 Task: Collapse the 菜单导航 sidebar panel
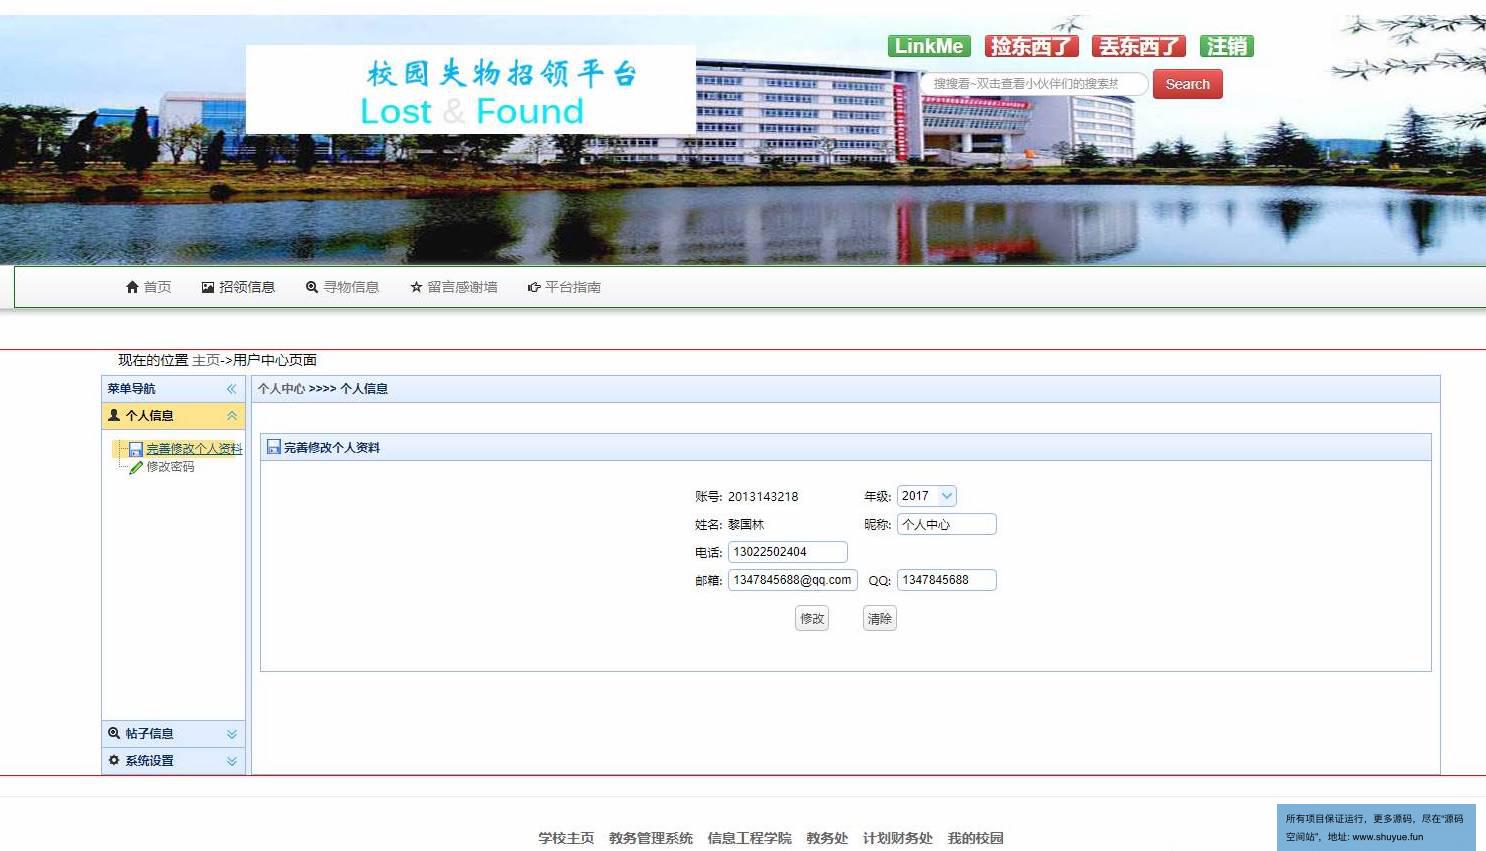(x=231, y=389)
